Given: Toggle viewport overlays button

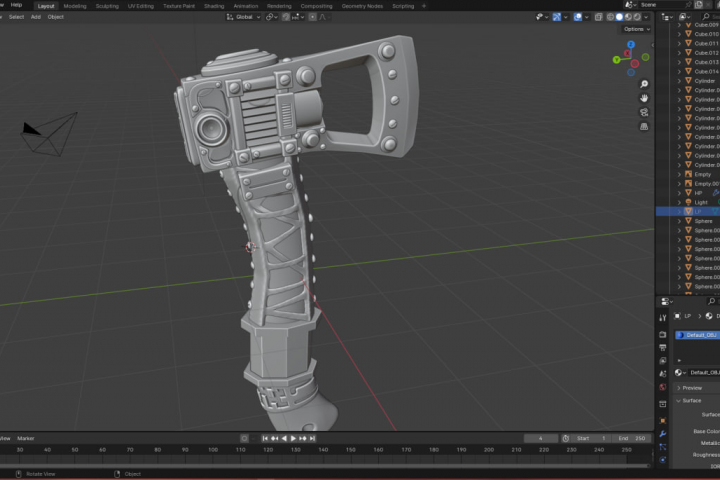Looking at the screenshot, I should (x=576, y=17).
